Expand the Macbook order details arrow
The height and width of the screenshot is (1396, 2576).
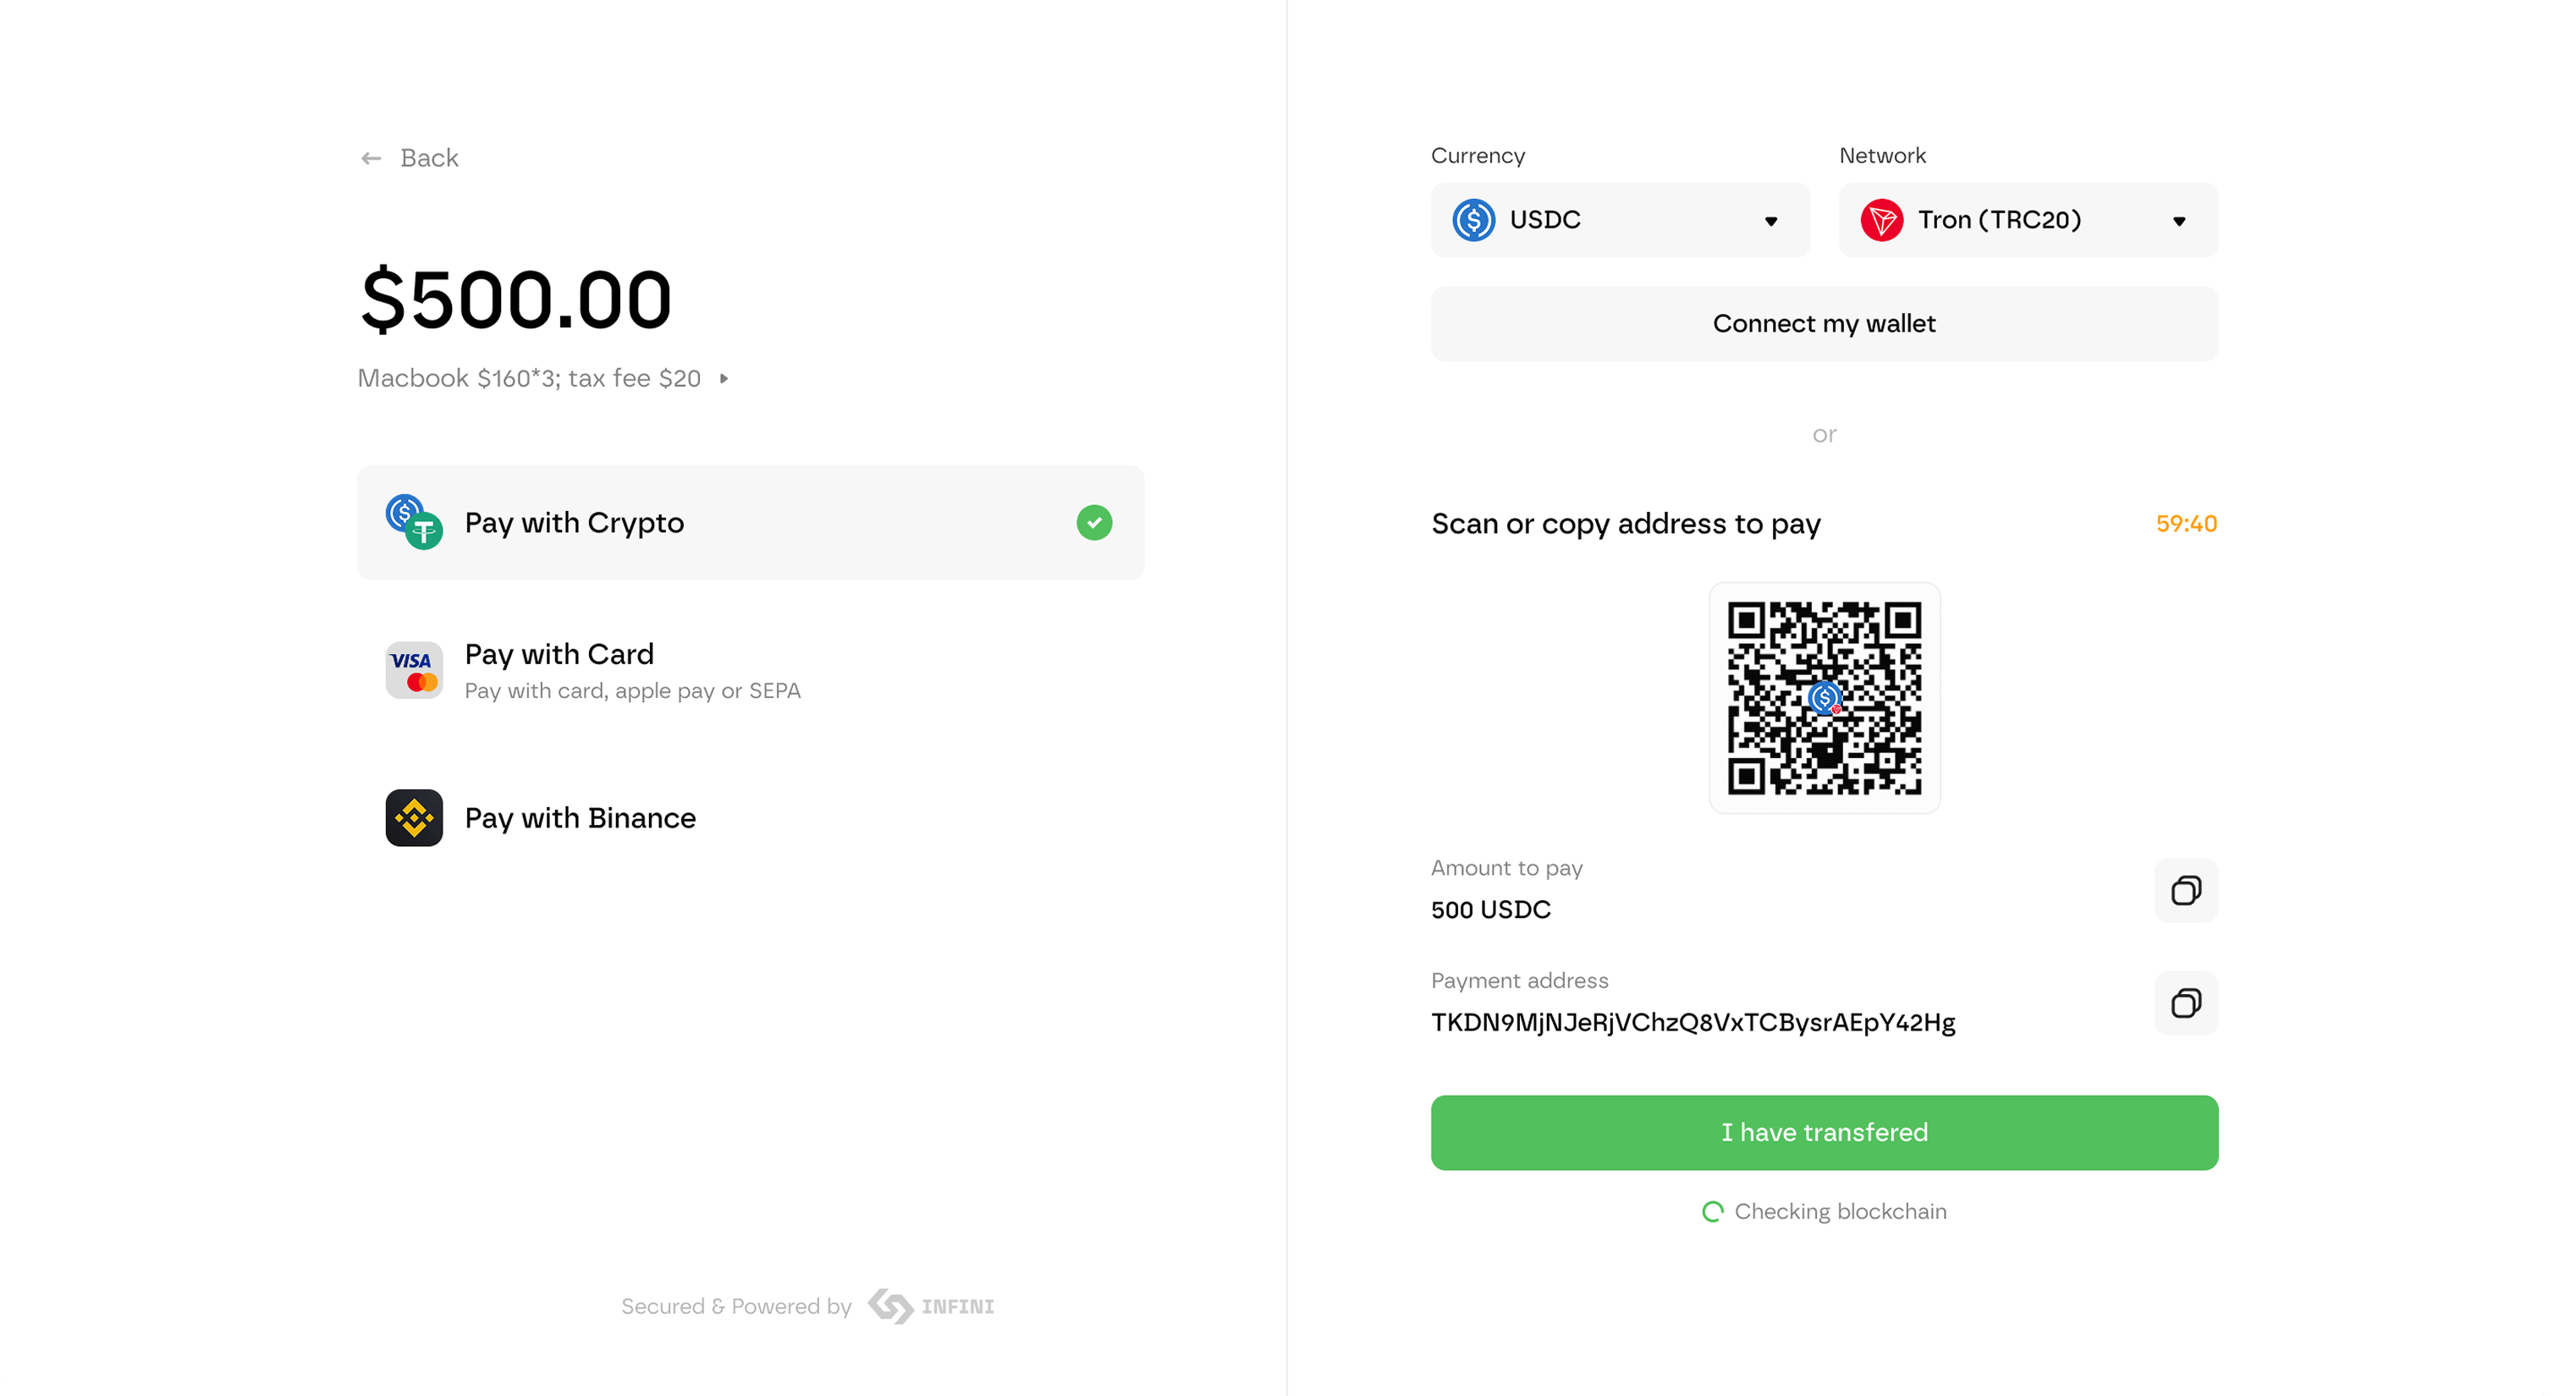(724, 379)
